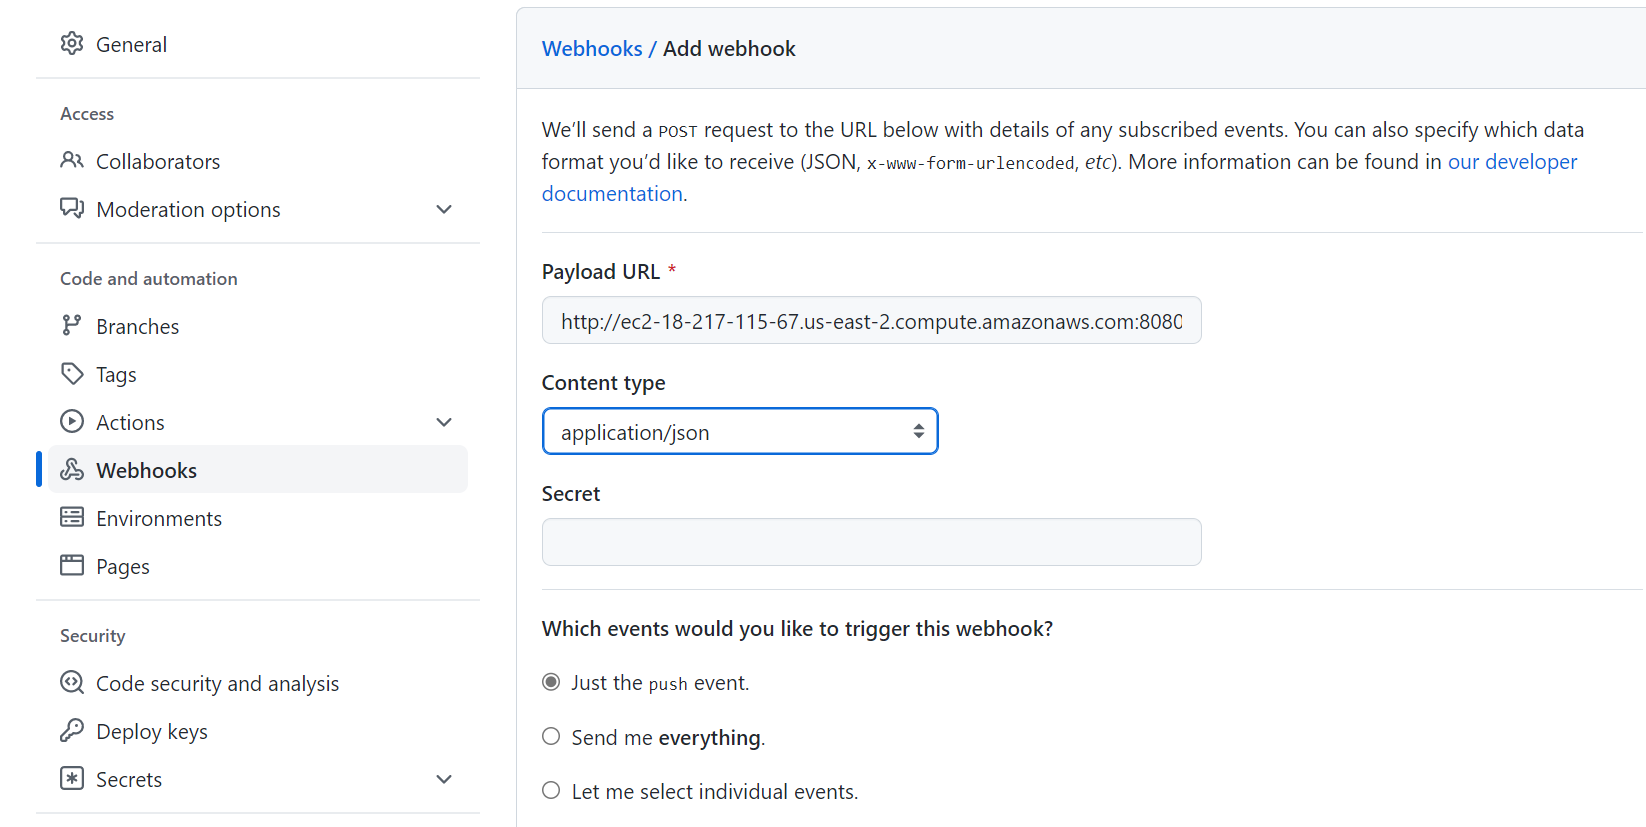The height and width of the screenshot is (827, 1646).
Task: Expand the Actions submenu chevron
Action: coord(444,422)
